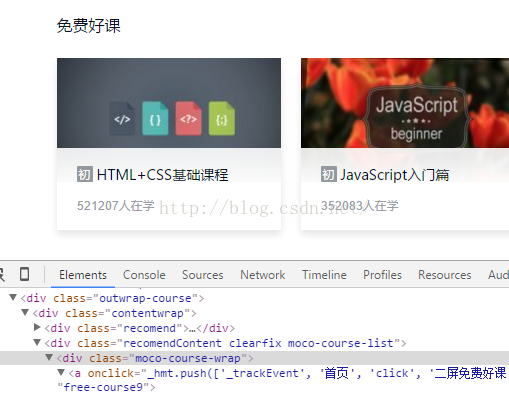Viewport: 509px width, 394px height.
Task: Click the level badge beside JavaScript入门篇
Action: tap(329, 174)
